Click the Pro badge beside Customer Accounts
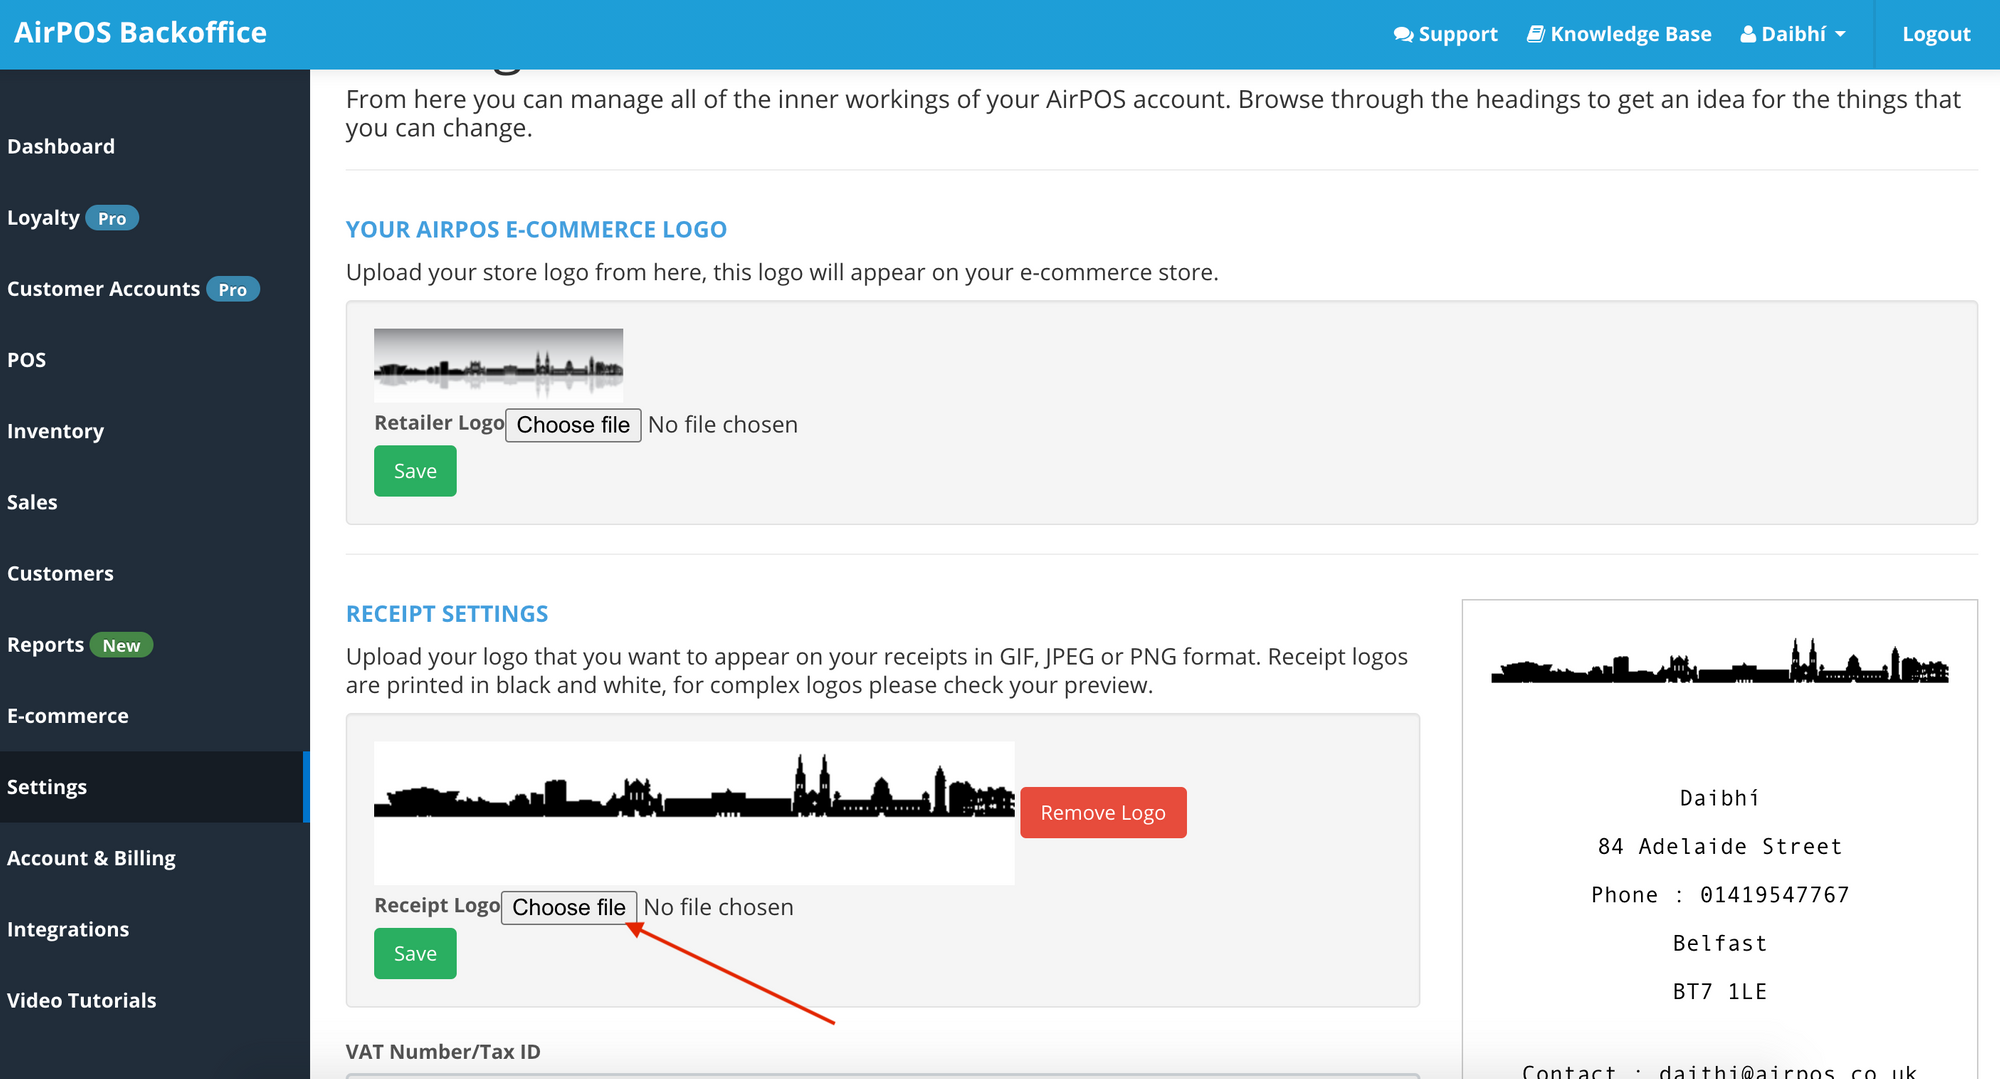 233,289
